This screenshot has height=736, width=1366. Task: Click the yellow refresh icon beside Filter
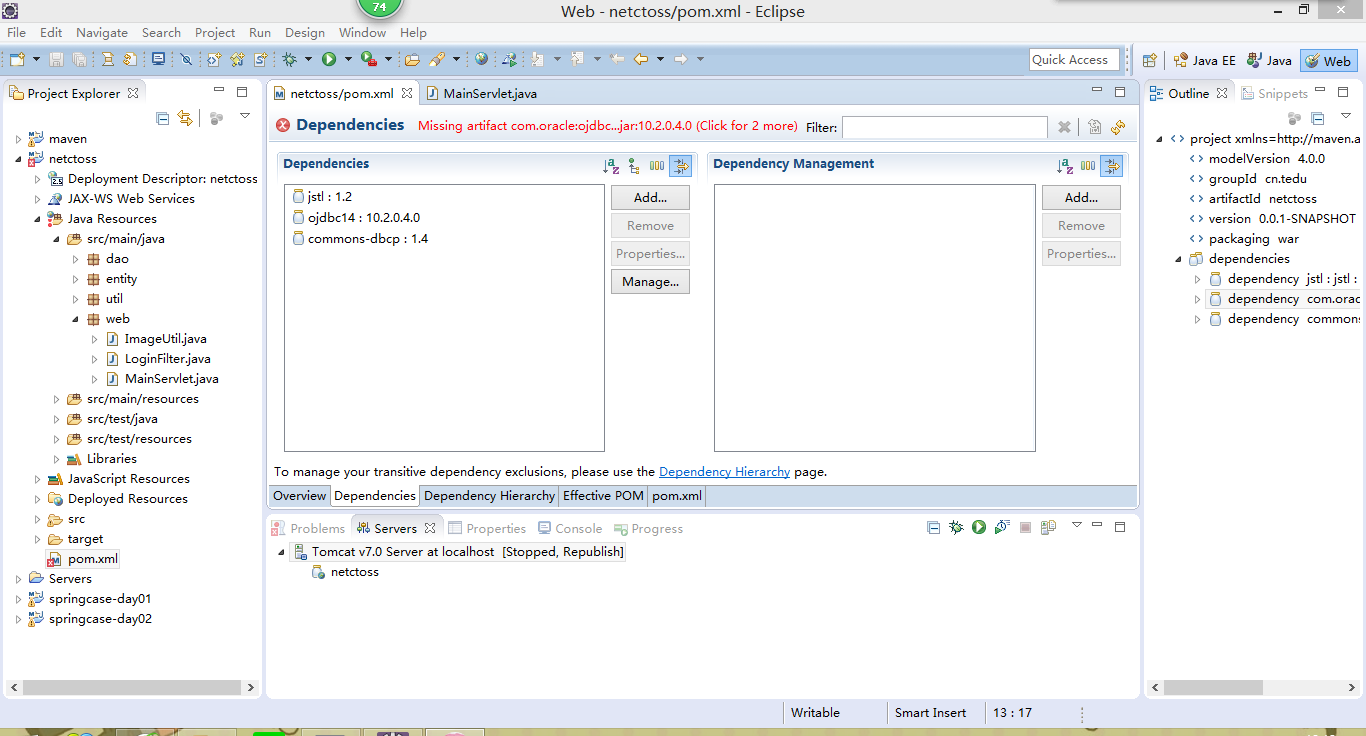[1118, 127]
